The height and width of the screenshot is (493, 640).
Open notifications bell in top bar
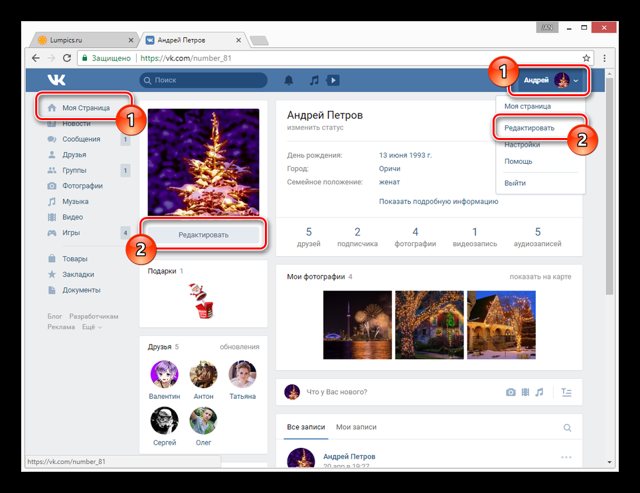tap(289, 80)
